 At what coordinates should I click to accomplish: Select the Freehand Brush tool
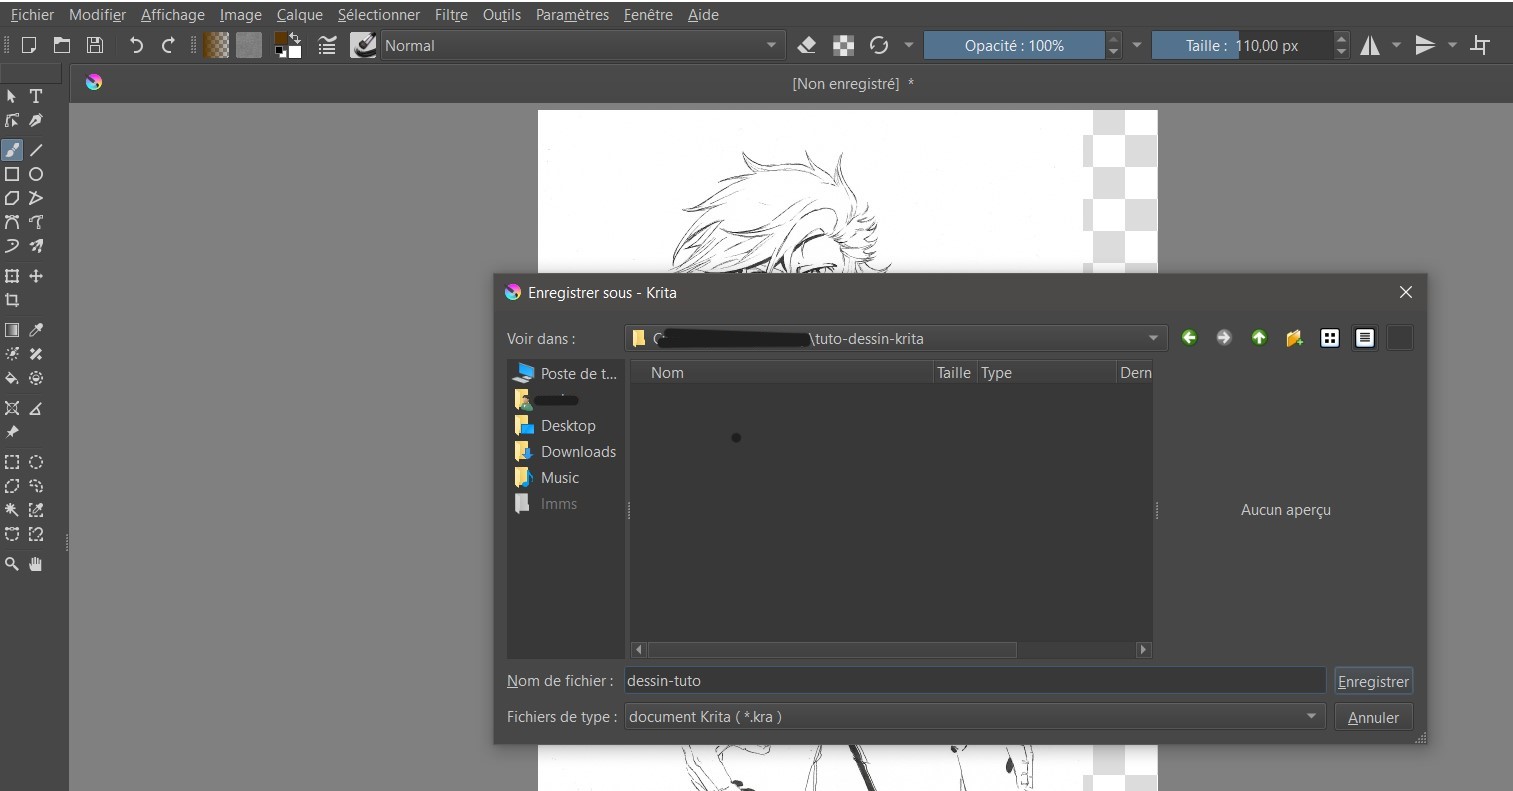[12, 150]
